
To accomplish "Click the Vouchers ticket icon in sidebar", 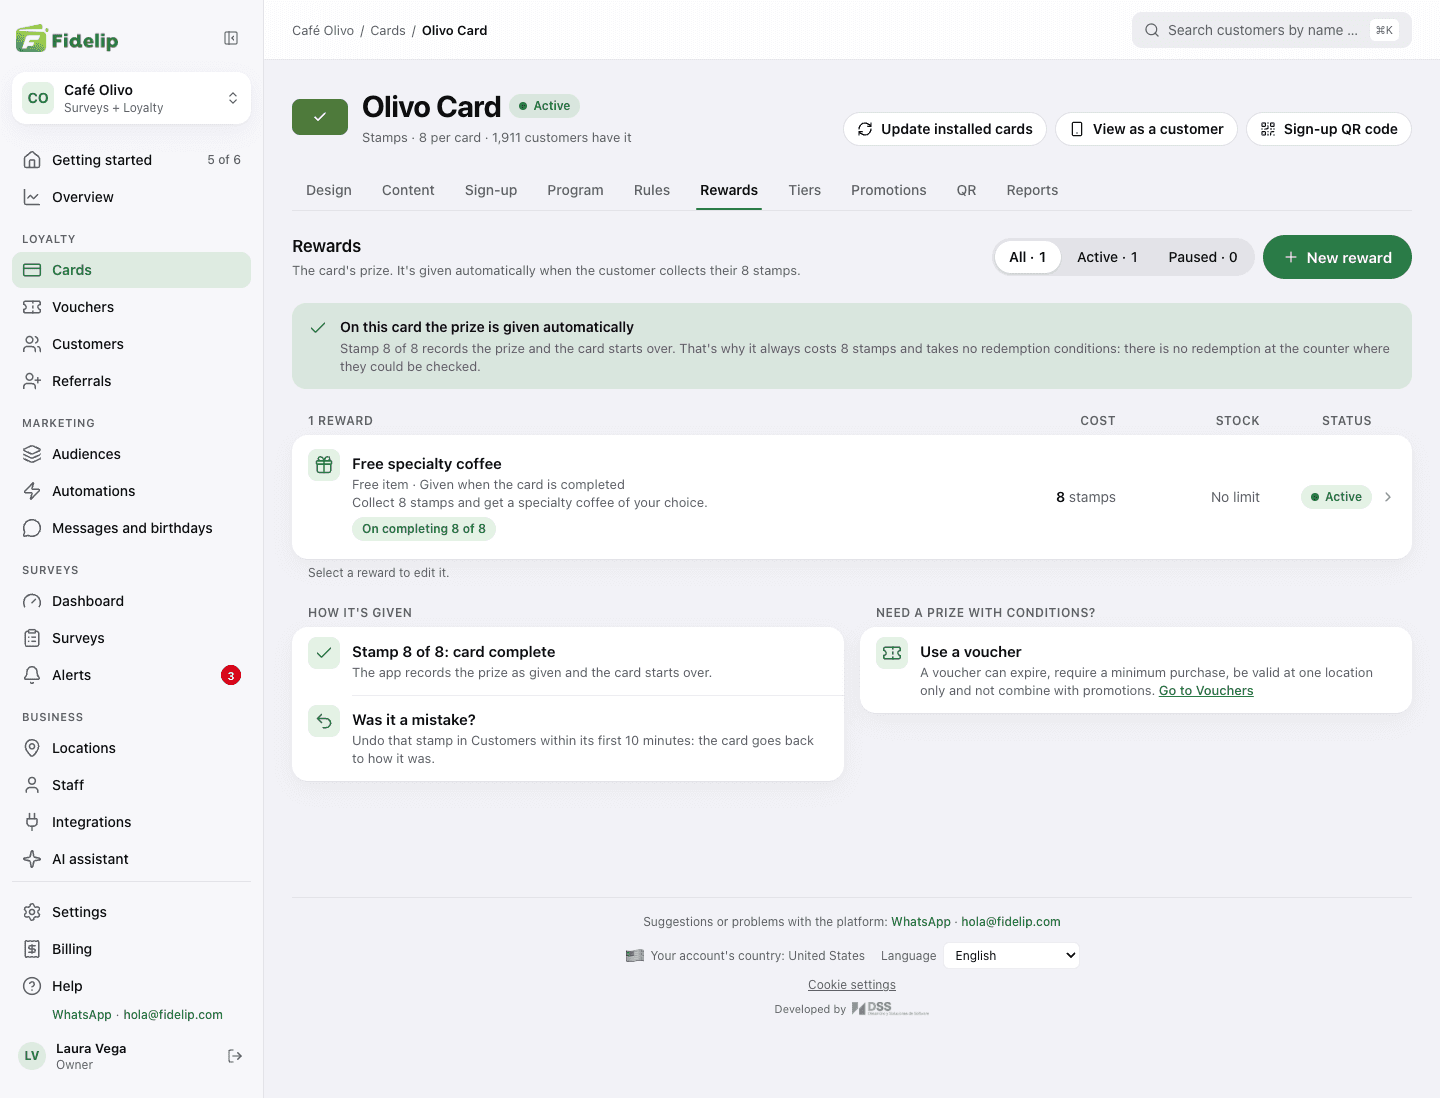I will [32, 307].
